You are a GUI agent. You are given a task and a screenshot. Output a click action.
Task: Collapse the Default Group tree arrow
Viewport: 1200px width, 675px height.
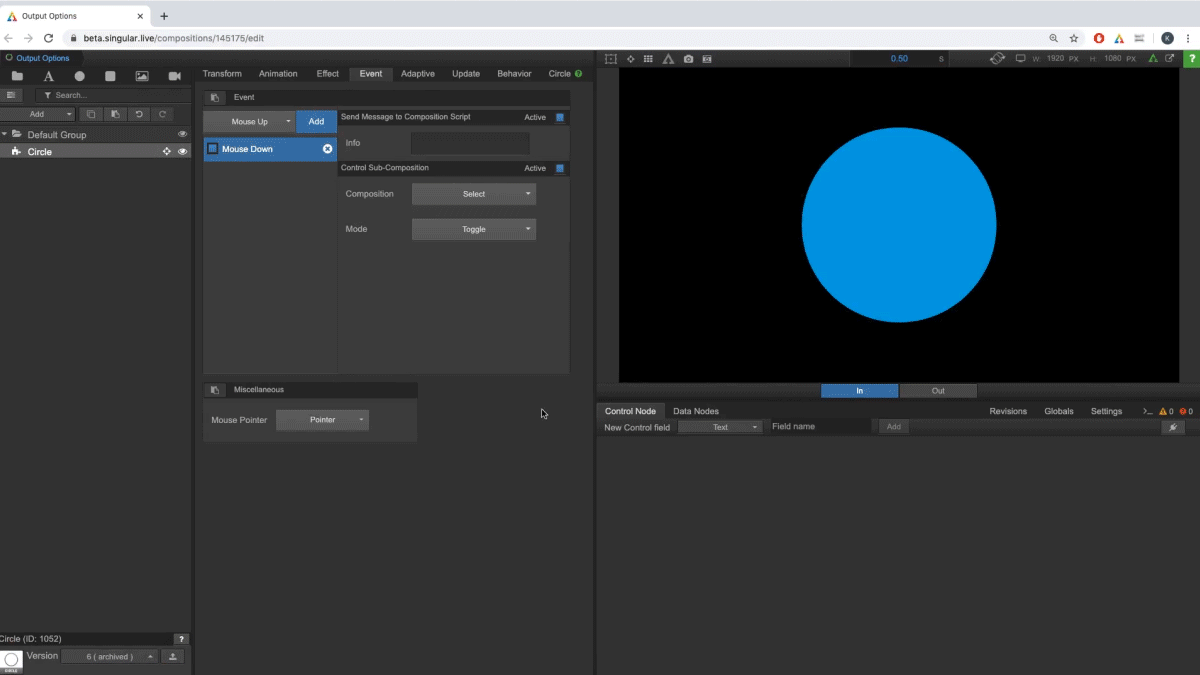tap(4, 134)
